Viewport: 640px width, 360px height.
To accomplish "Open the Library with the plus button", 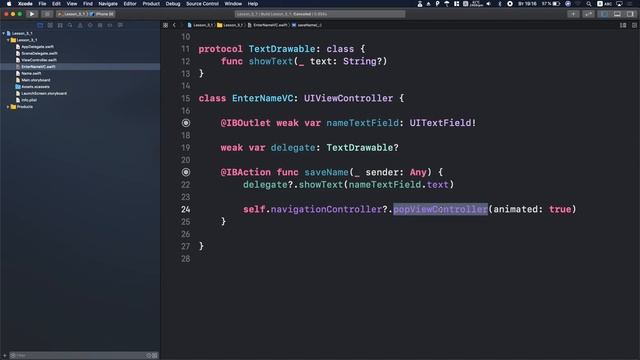I will [x=573, y=14].
